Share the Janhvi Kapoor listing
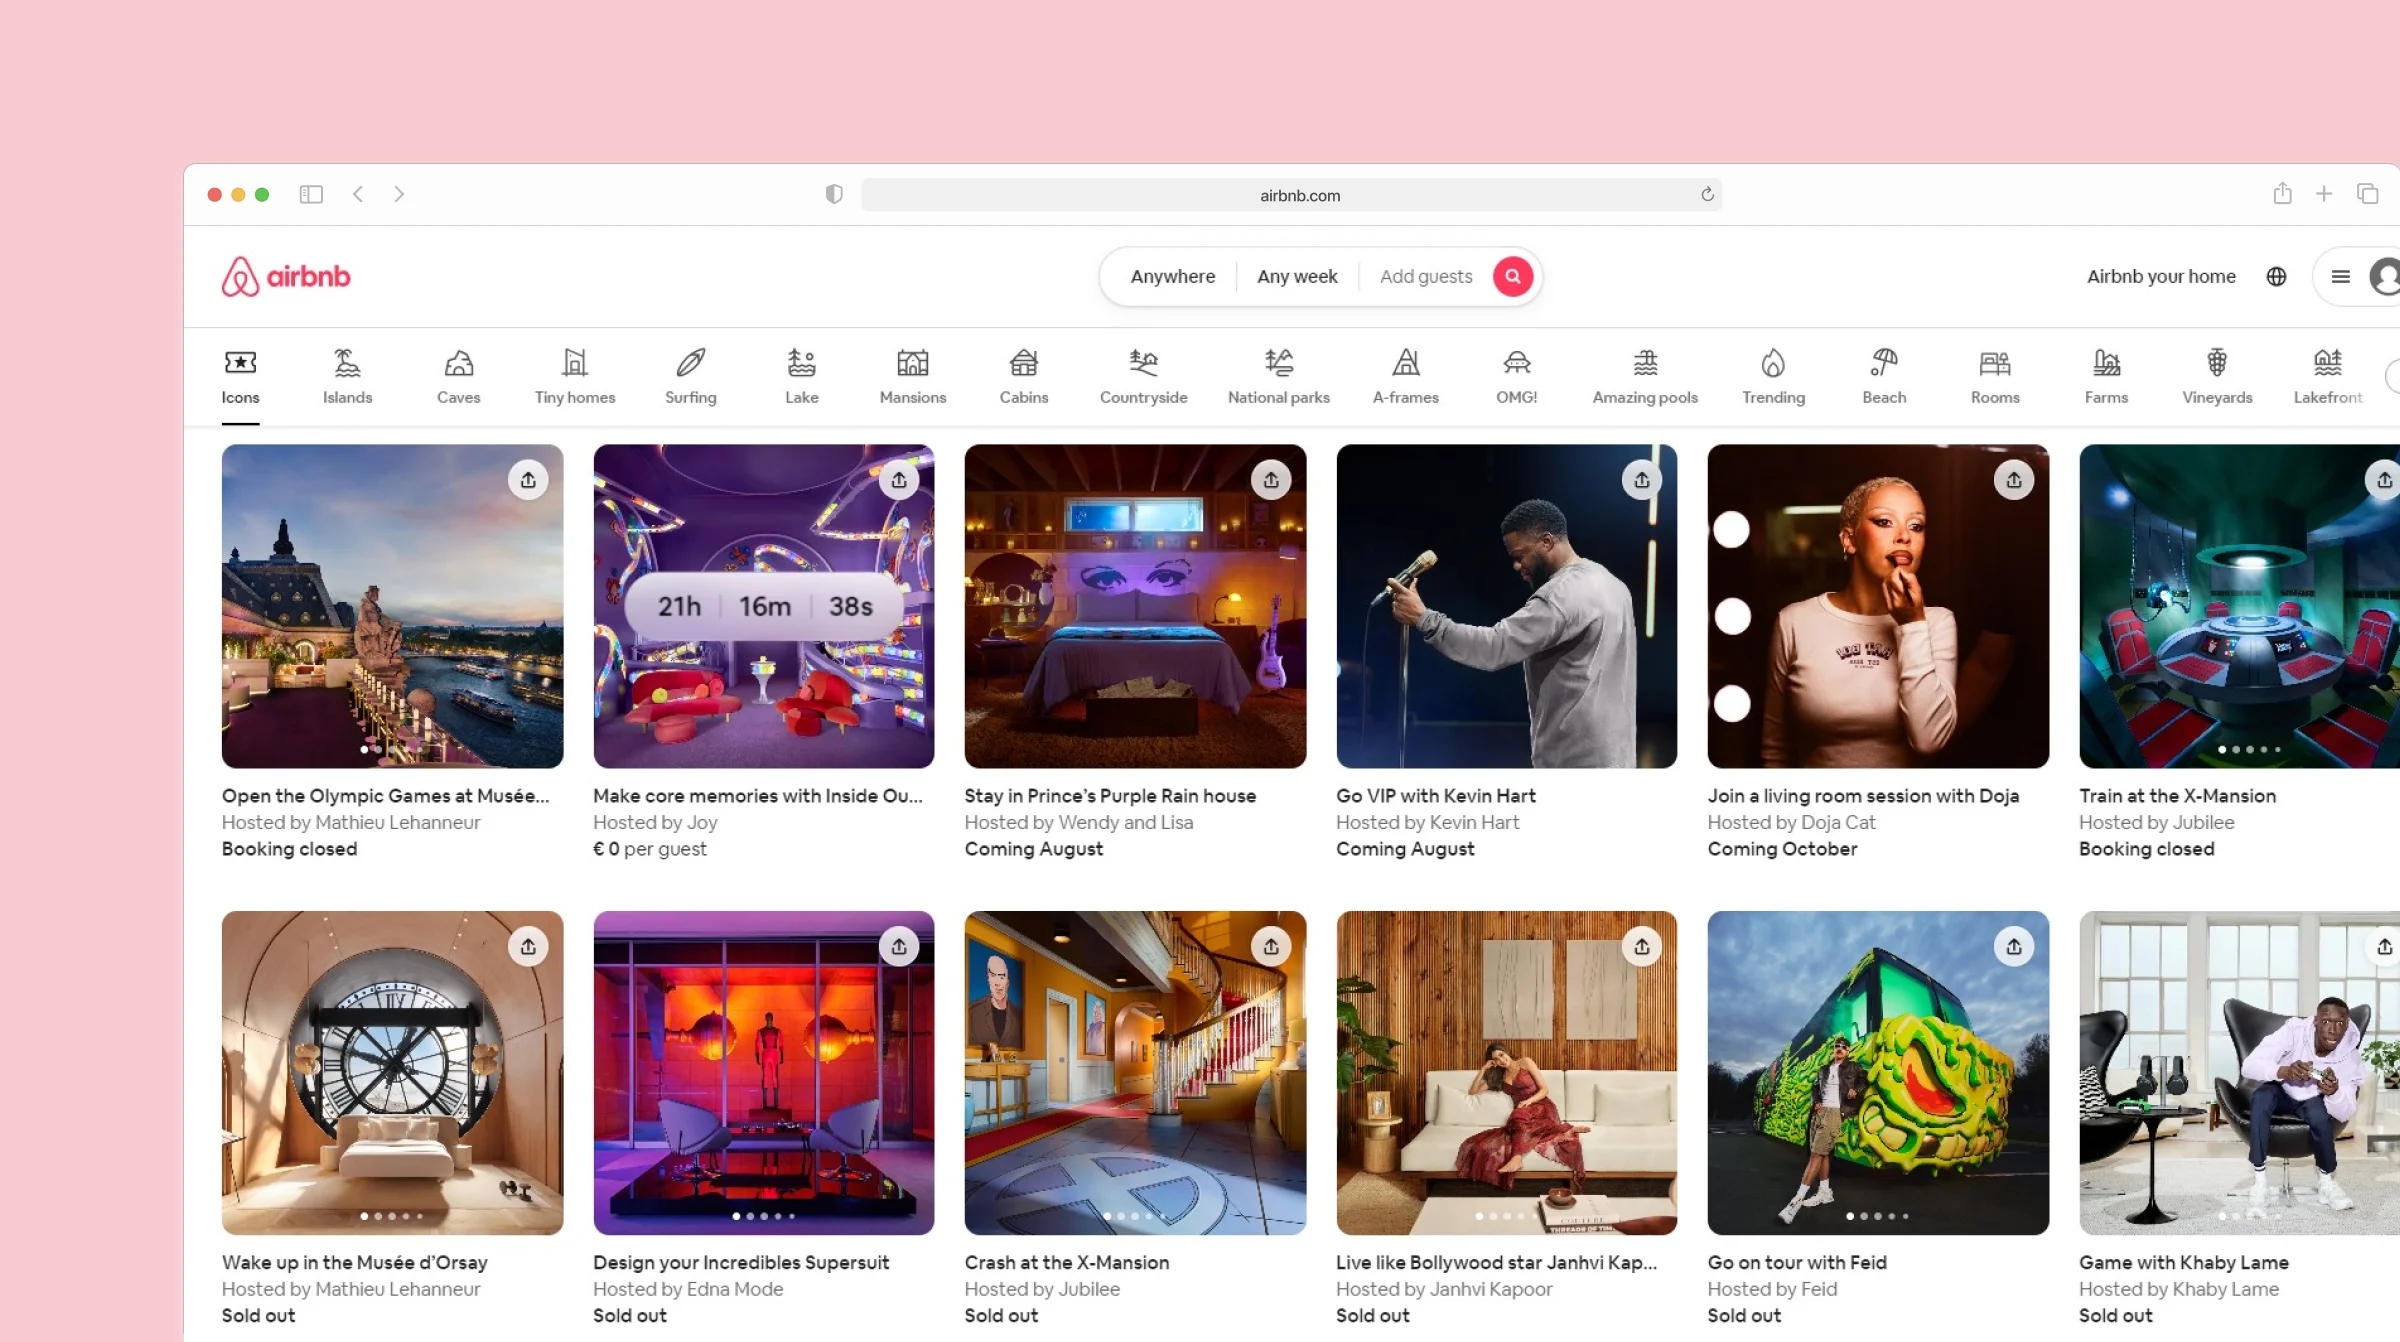Screen dimensions: 2400x1342 (1642, 946)
